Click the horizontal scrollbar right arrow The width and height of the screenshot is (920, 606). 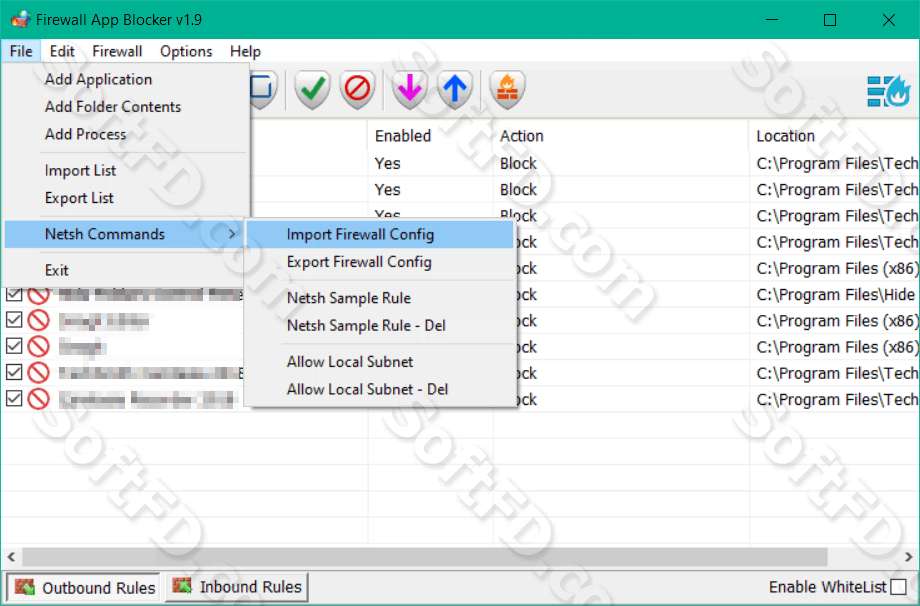click(x=908, y=556)
